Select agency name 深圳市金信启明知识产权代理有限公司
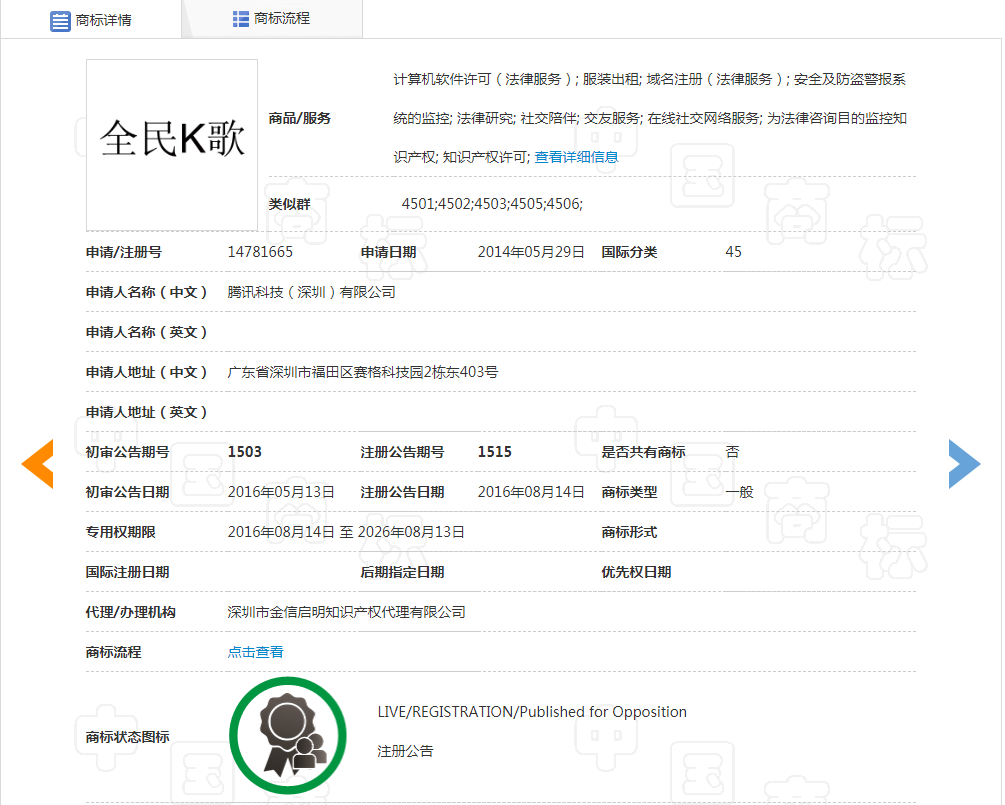The height and width of the screenshot is (805, 1005). pyautogui.click(x=347, y=612)
